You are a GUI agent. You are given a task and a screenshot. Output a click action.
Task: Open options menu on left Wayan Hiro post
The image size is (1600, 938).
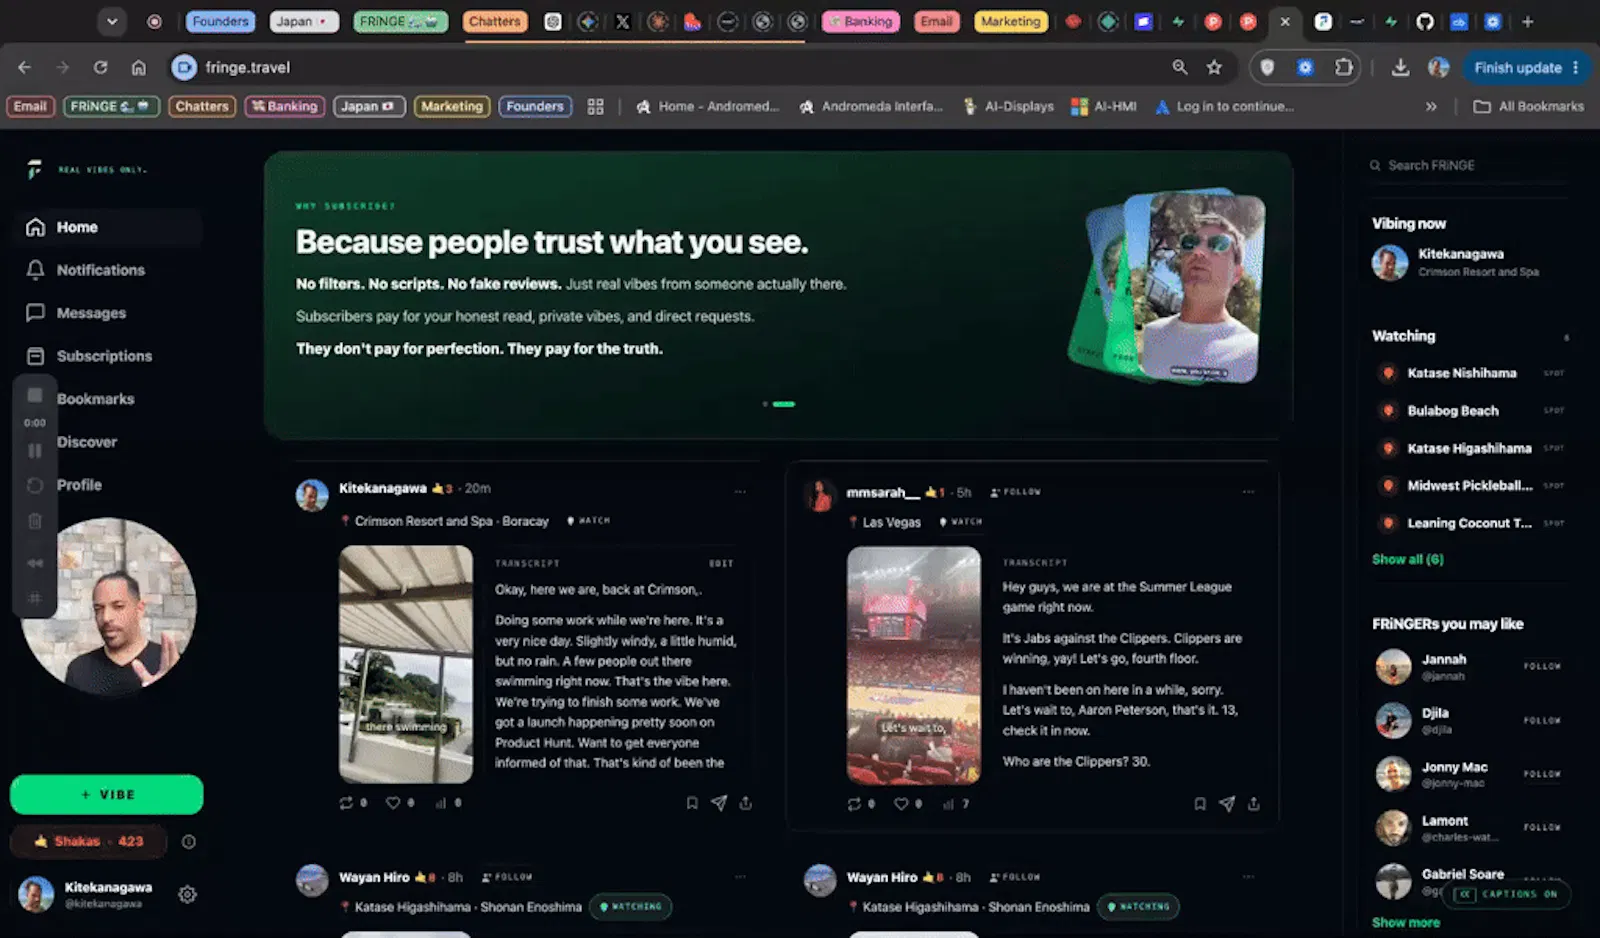(x=740, y=876)
